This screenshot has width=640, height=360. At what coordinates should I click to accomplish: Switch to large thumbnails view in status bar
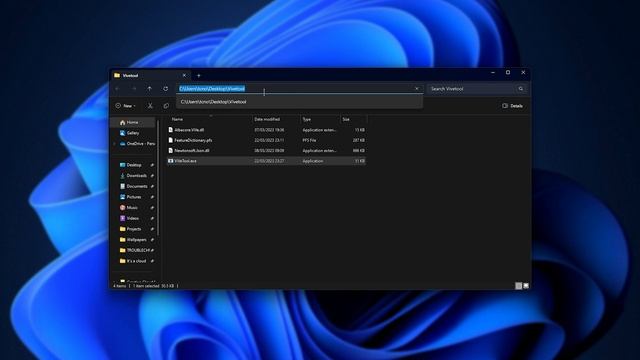(526, 286)
